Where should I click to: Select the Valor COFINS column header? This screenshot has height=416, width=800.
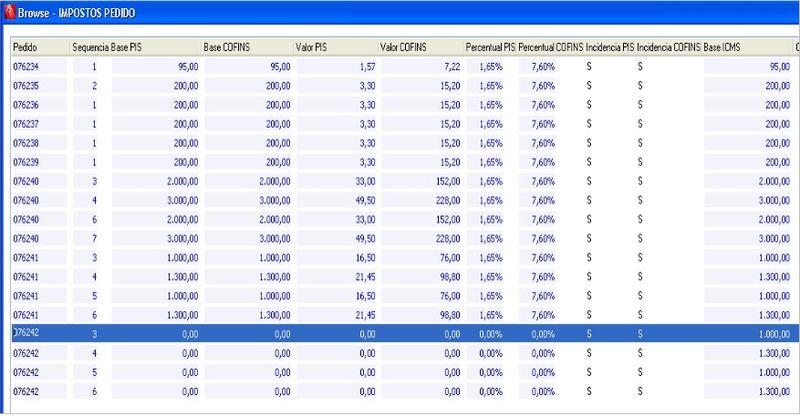pyautogui.click(x=406, y=47)
